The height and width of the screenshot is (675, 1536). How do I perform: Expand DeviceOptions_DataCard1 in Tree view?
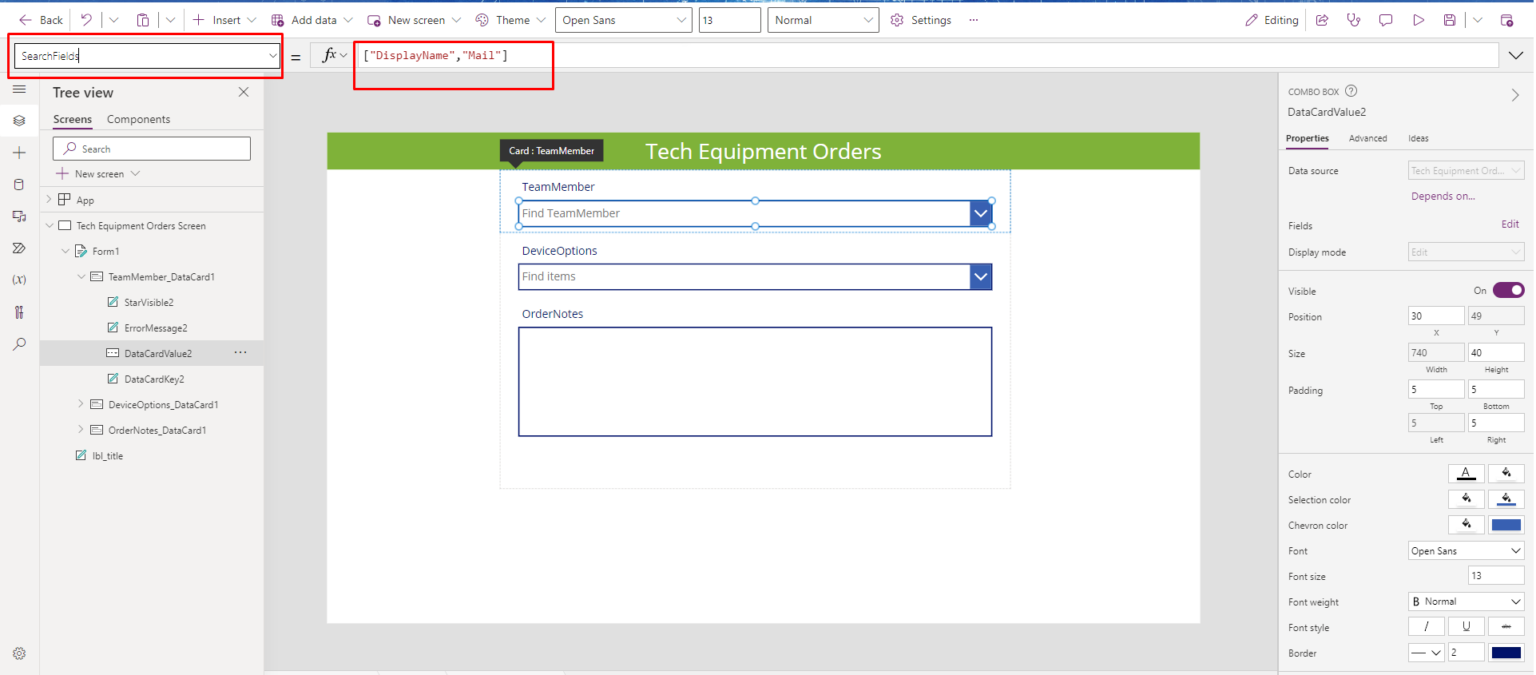(x=79, y=404)
